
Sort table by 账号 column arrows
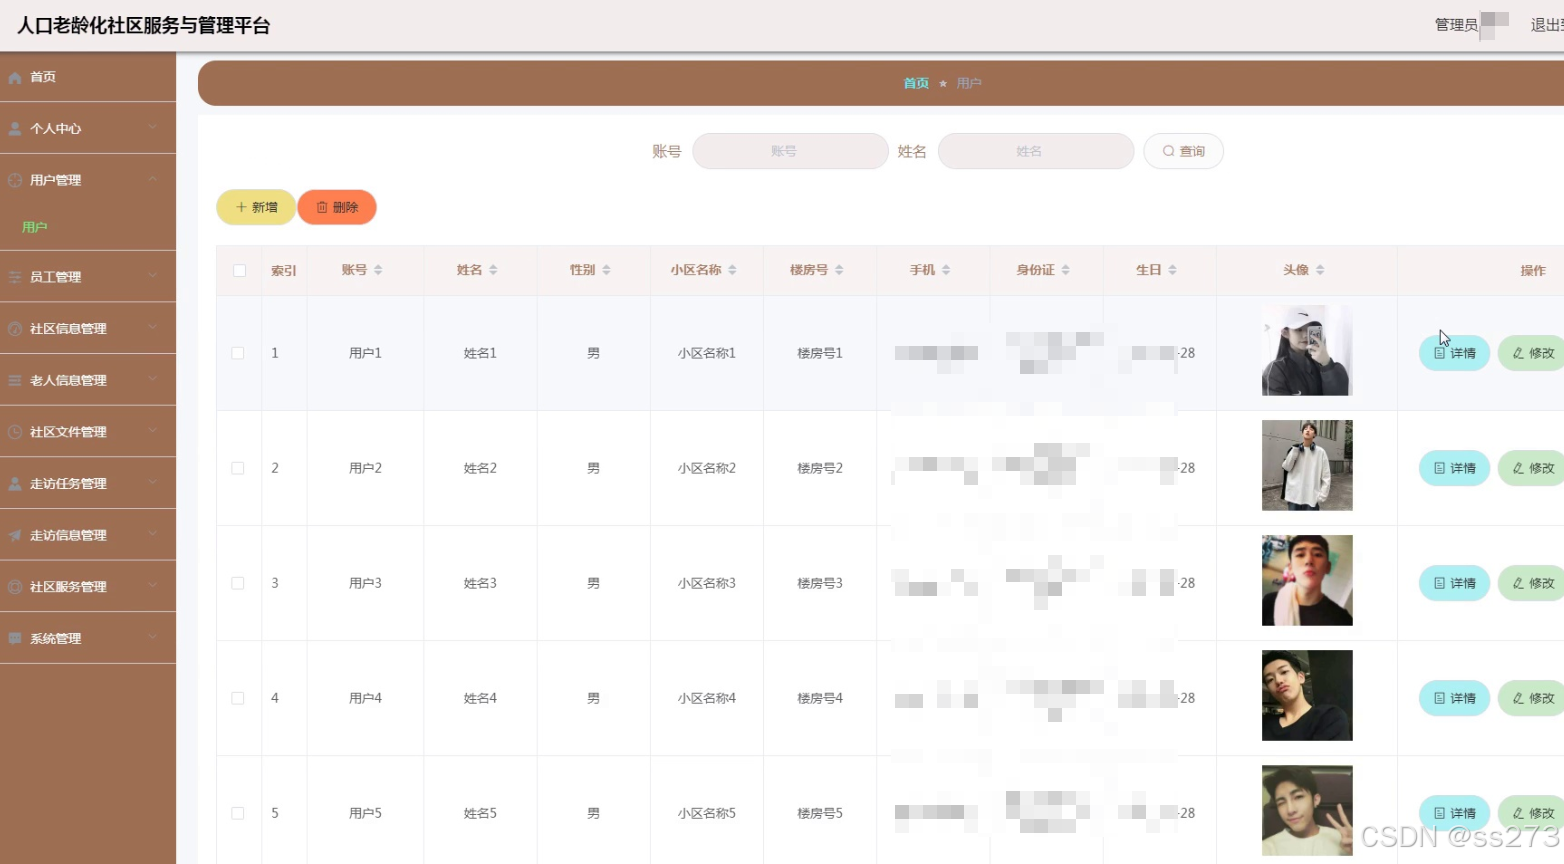pyautogui.click(x=378, y=270)
